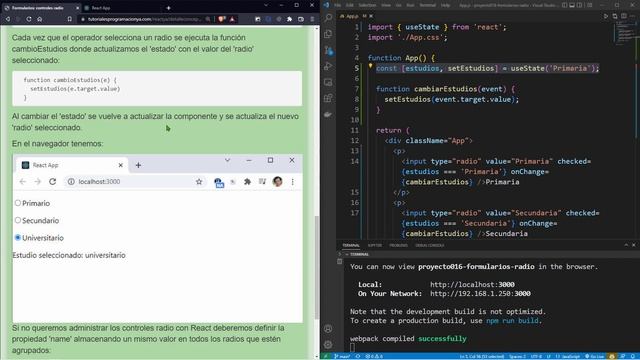640x360 pixels.
Task: Split the editor to the right
Action: click(624, 16)
